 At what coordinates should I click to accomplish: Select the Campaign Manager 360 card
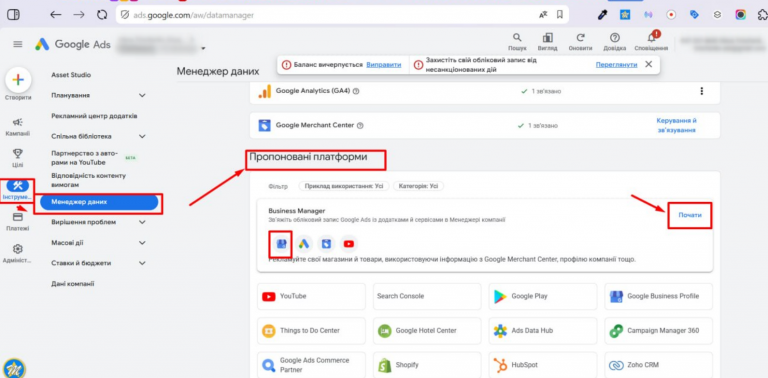[659, 331]
